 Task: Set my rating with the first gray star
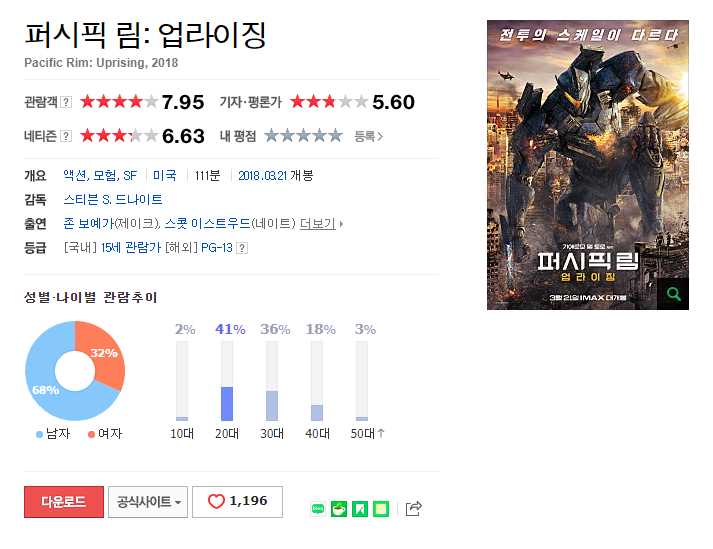(x=271, y=136)
